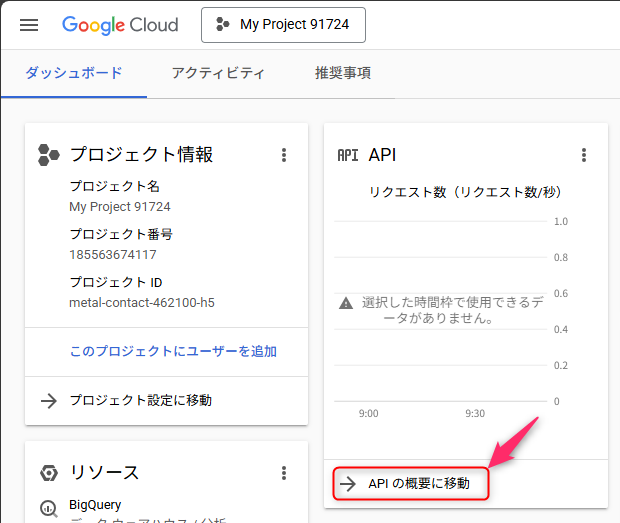620x523 pixels.
Task: Click the 9:00 time axis label
Action: [x=369, y=413]
